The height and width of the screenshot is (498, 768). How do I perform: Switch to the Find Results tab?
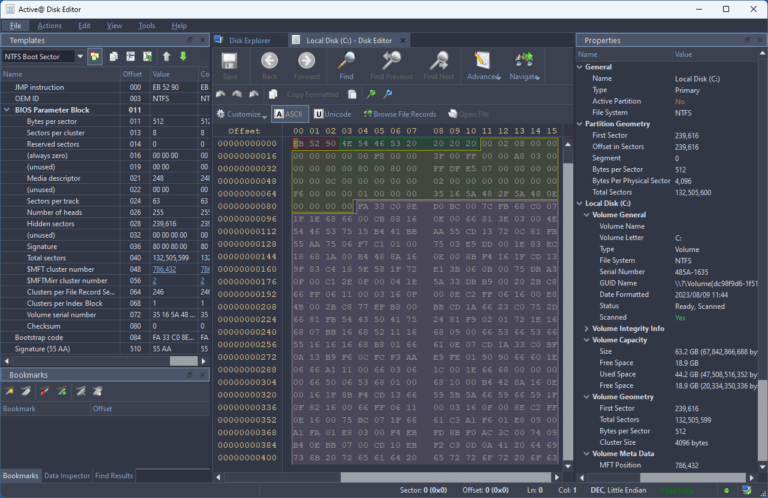click(114, 475)
